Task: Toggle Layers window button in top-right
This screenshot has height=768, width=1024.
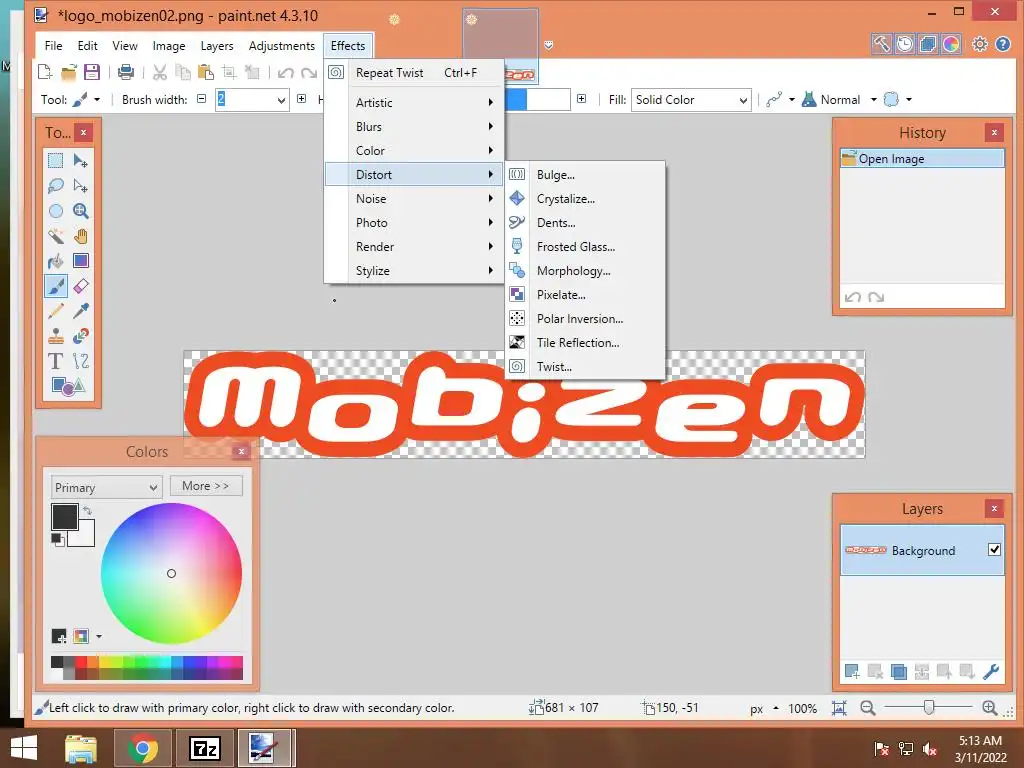Action: 927,44
